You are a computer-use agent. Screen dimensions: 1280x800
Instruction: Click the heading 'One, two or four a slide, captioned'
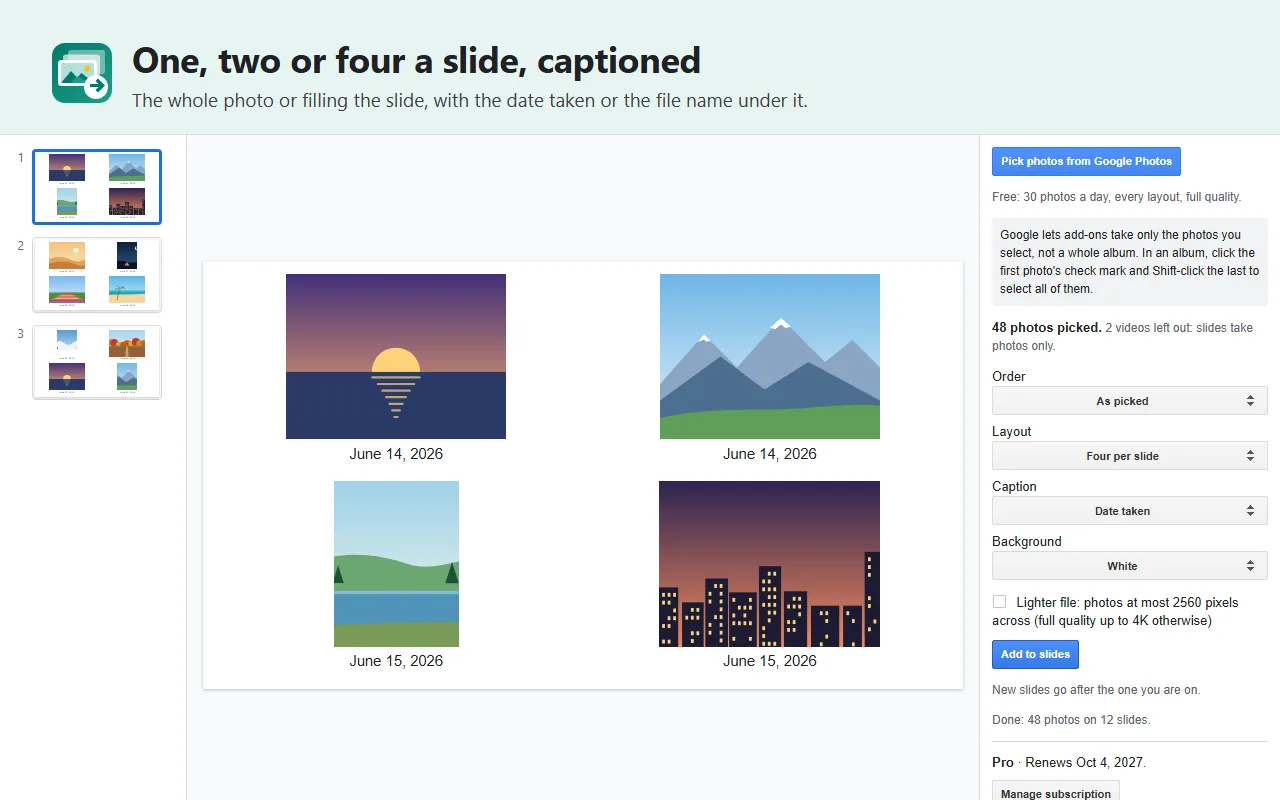coord(416,61)
